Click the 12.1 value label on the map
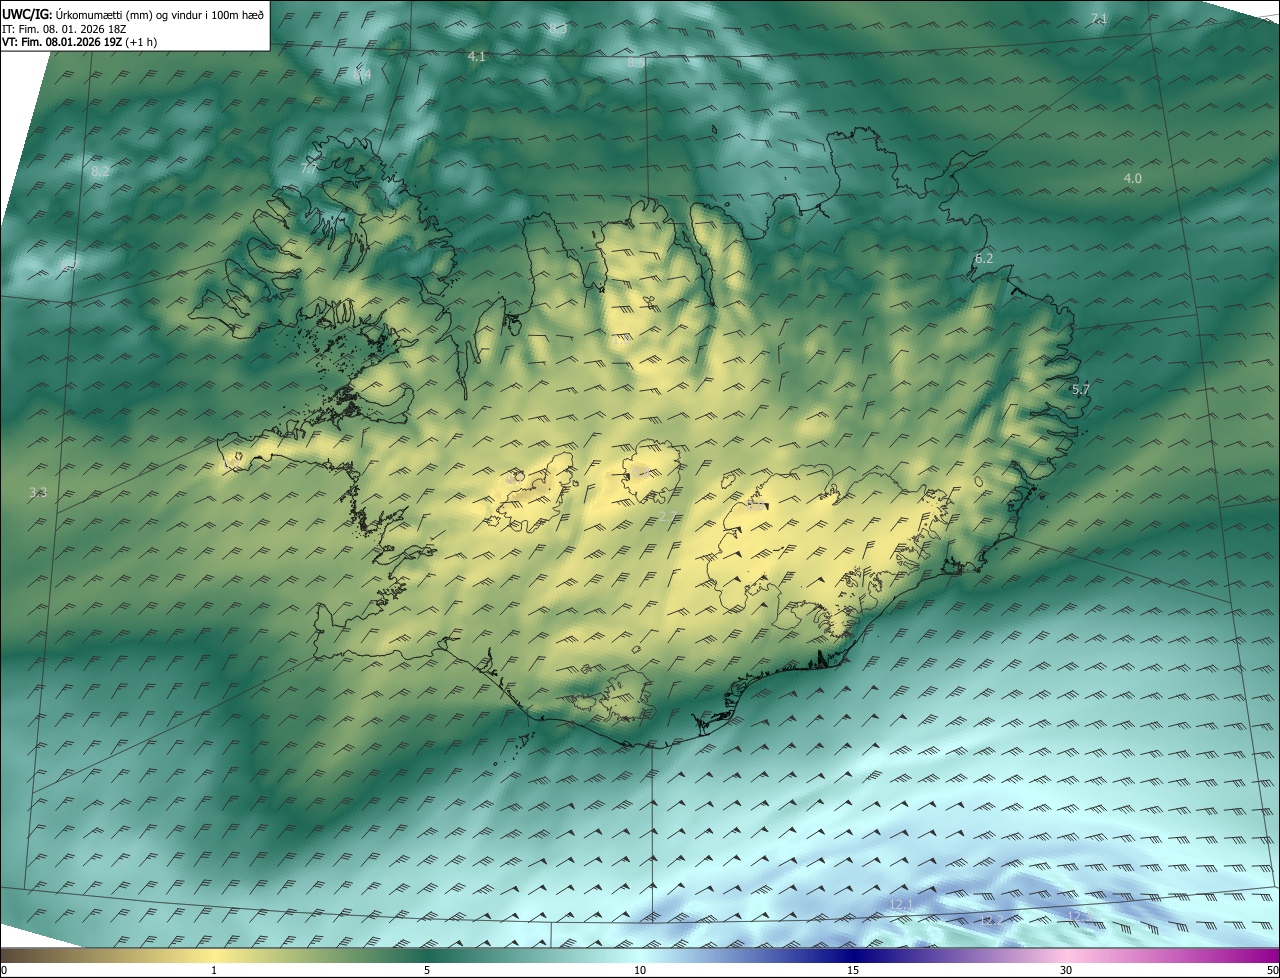The width and height of the screenshot is (1280, 978). (901, 904)
